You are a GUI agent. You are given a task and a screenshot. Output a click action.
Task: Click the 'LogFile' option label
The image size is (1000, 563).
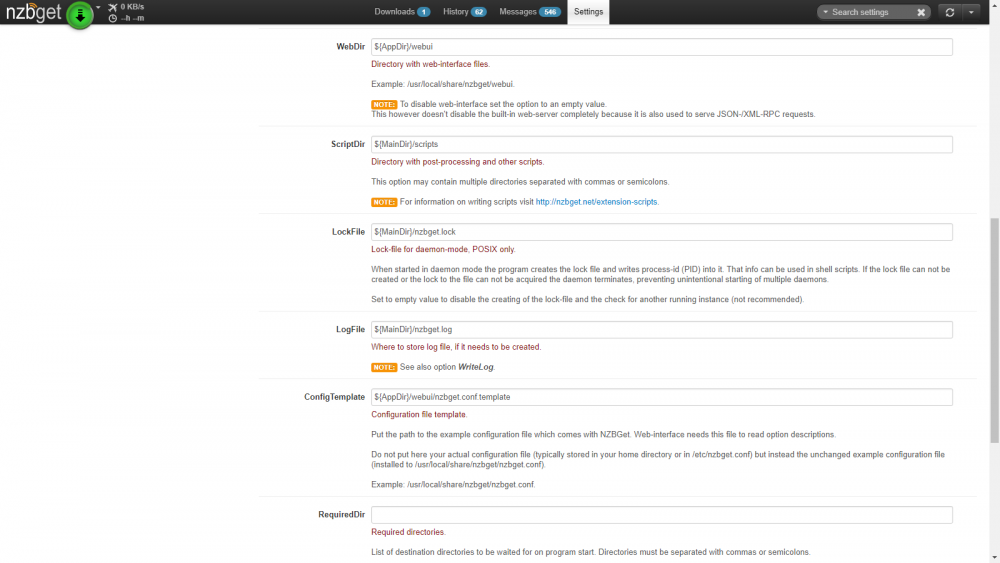(x=350, y=329)
